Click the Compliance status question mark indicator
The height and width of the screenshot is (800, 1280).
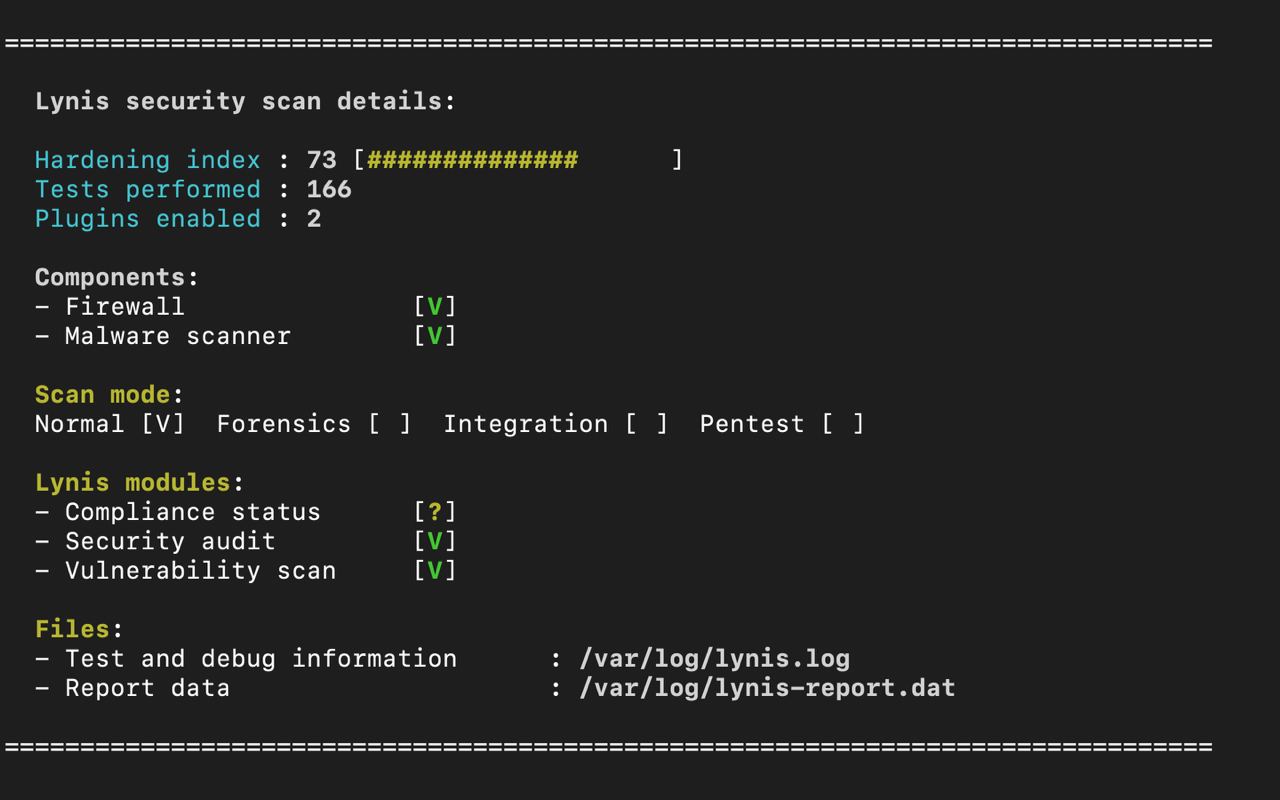click(x=435, y=512)
